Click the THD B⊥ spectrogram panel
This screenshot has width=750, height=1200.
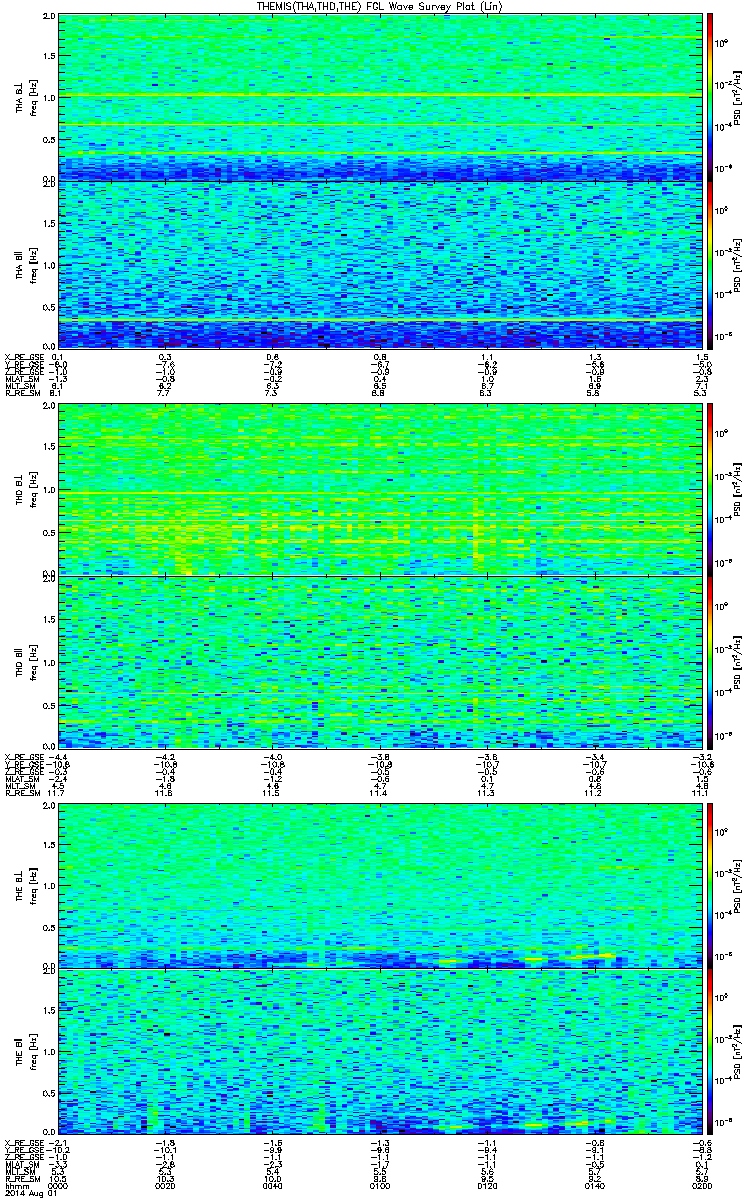378,490
